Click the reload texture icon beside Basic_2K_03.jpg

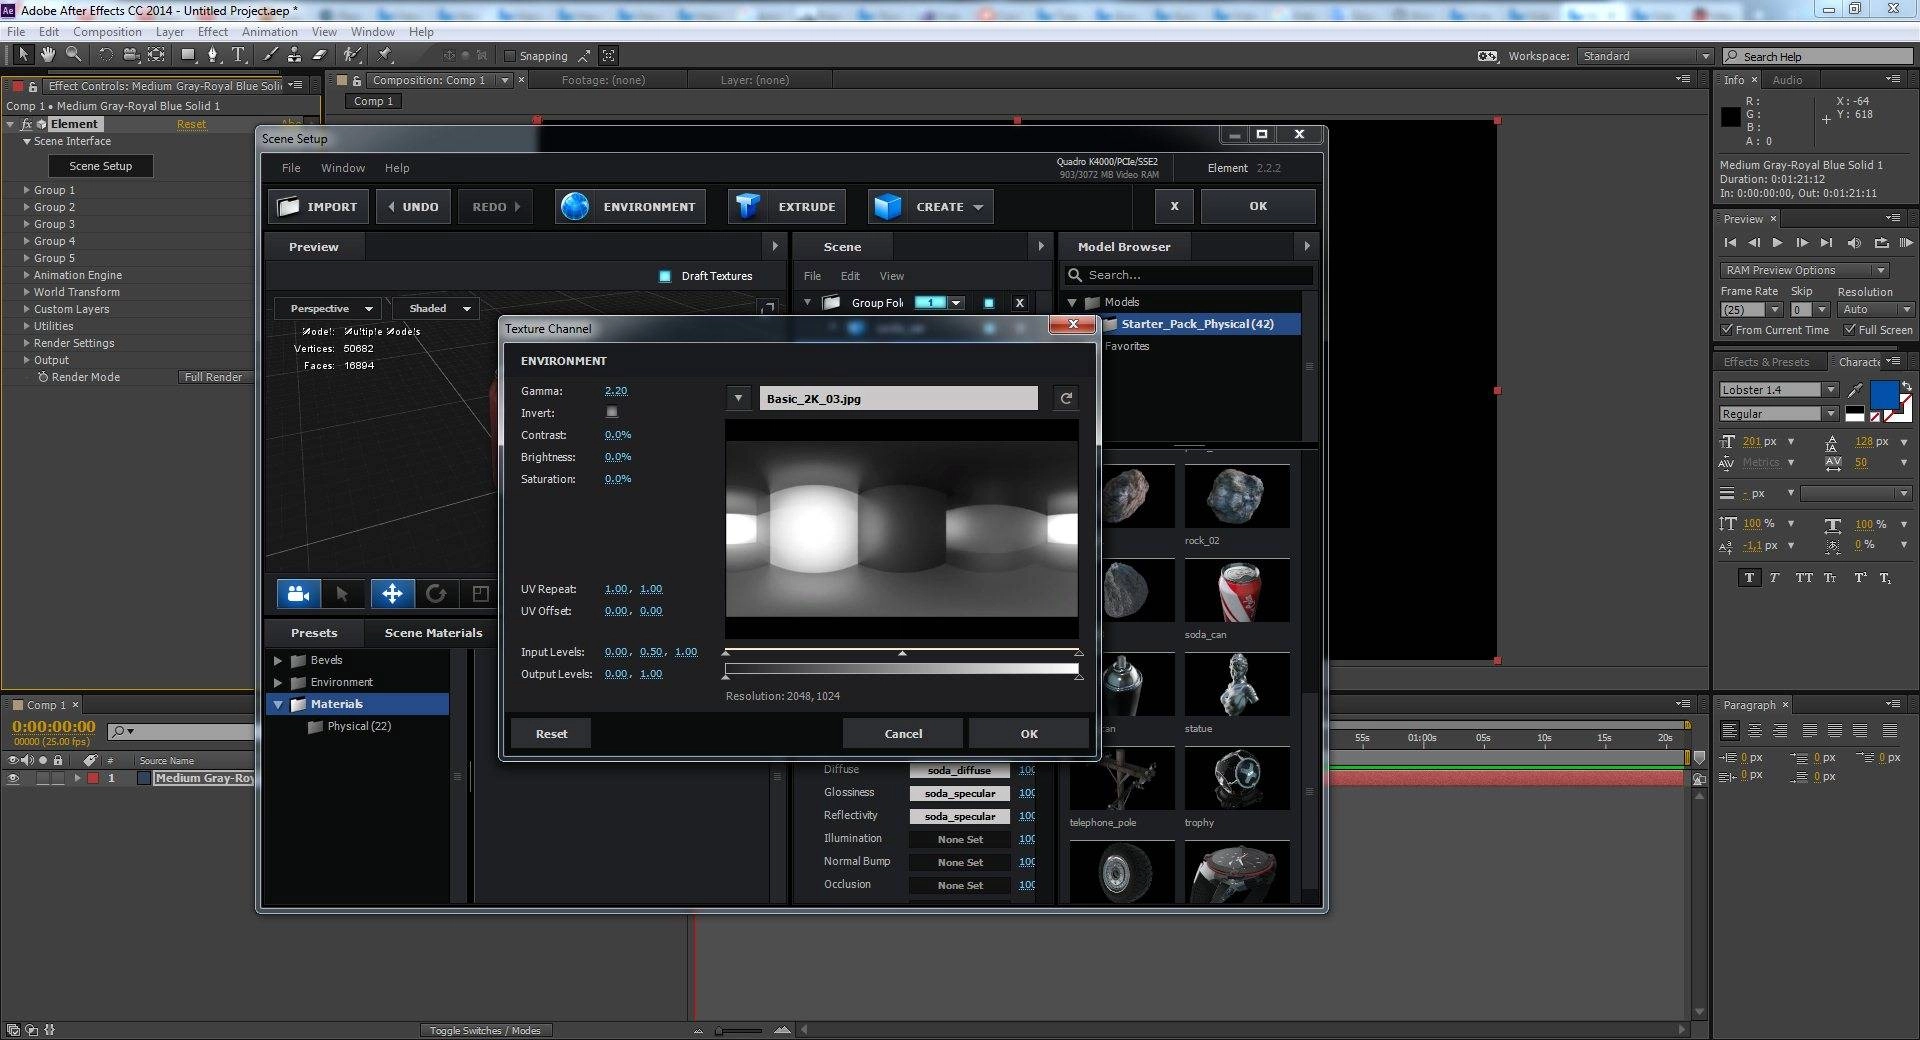pyautogui.click(x=1066, y=398)
